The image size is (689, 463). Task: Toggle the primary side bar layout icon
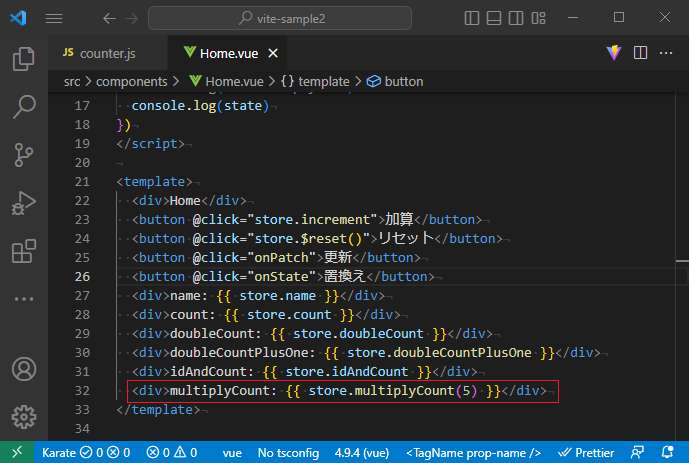point(471,18)
